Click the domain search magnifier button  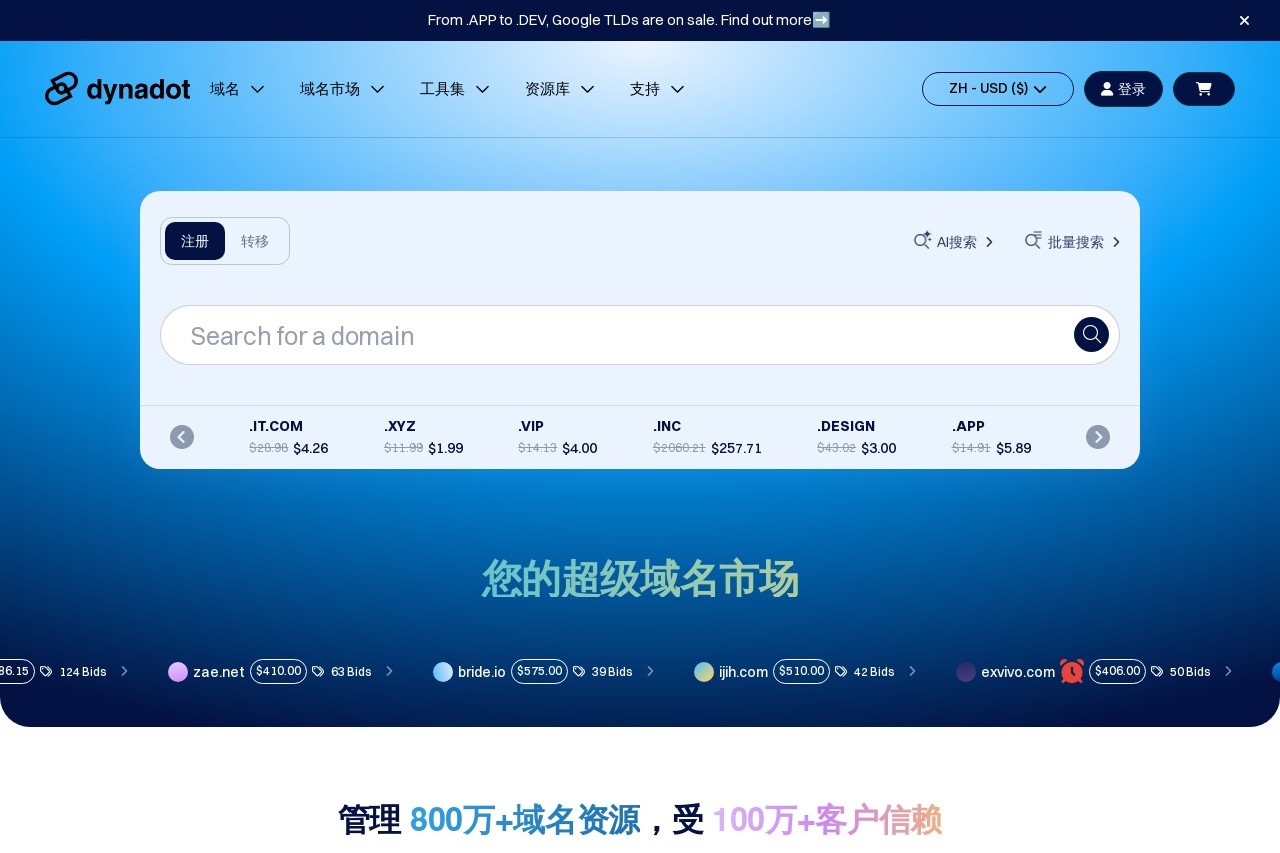1091,334
